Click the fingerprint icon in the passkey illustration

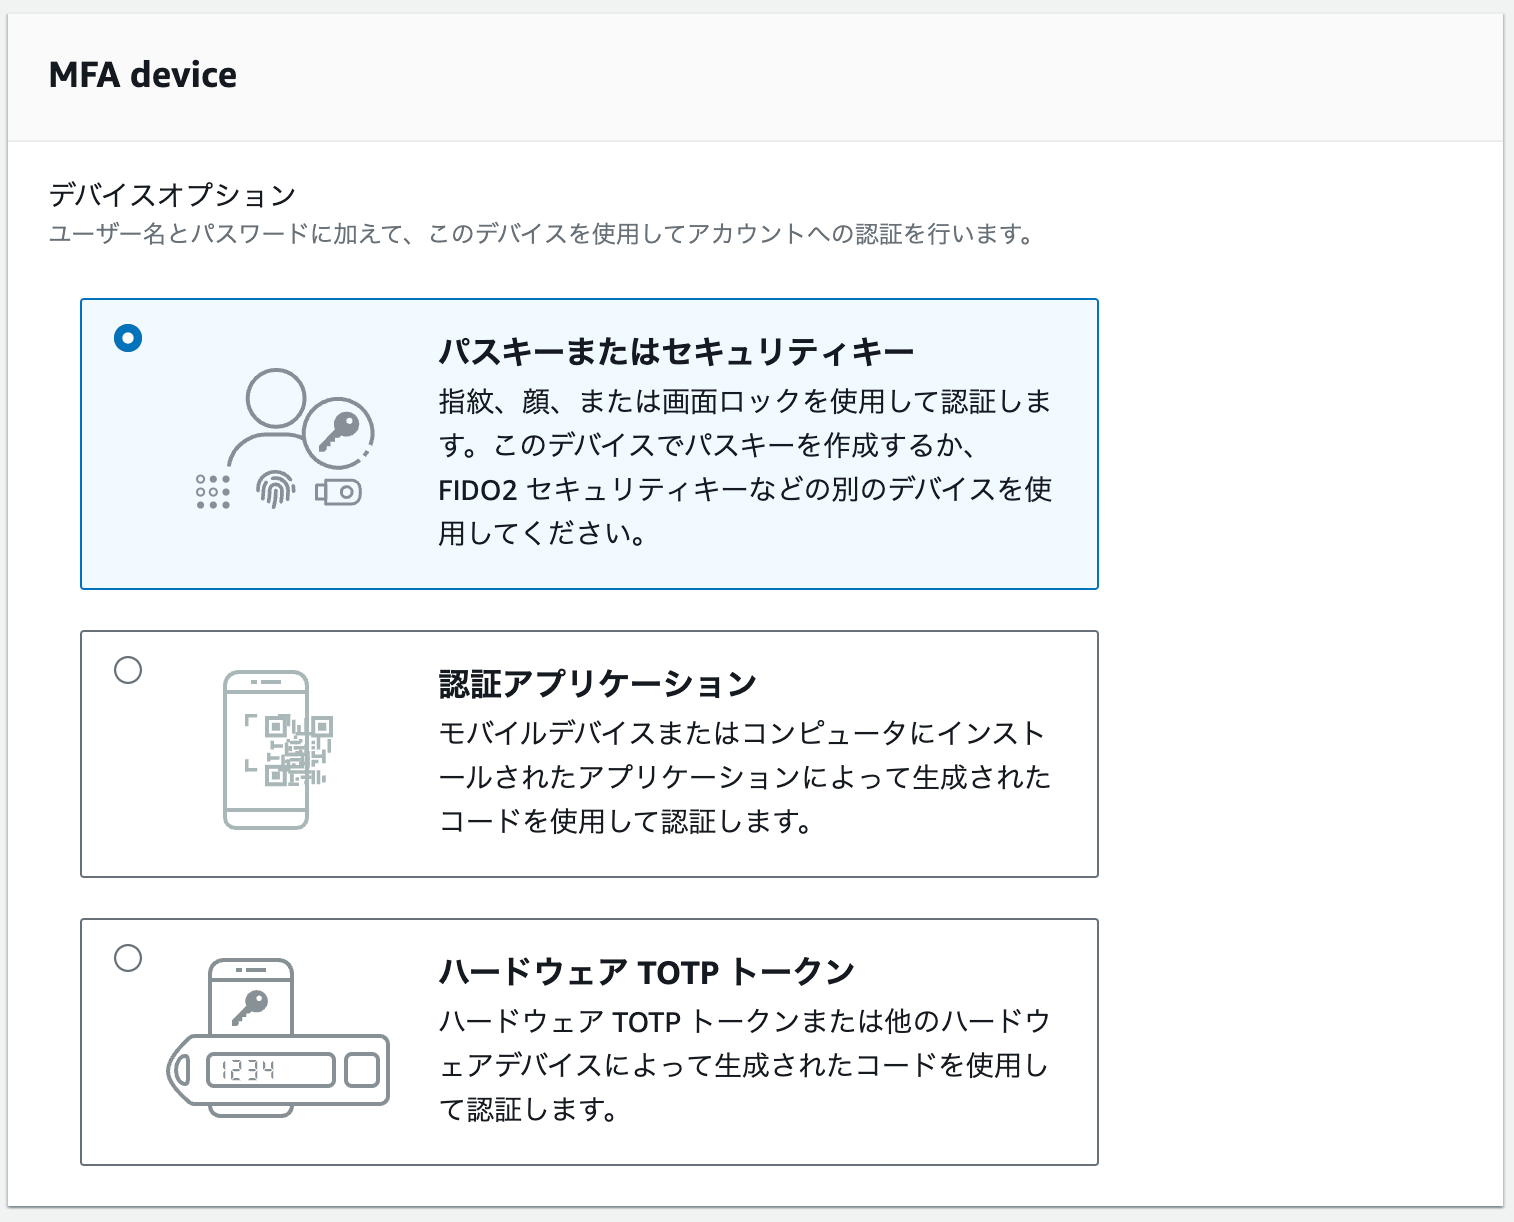pyautogui.click(x=272, y=489)
